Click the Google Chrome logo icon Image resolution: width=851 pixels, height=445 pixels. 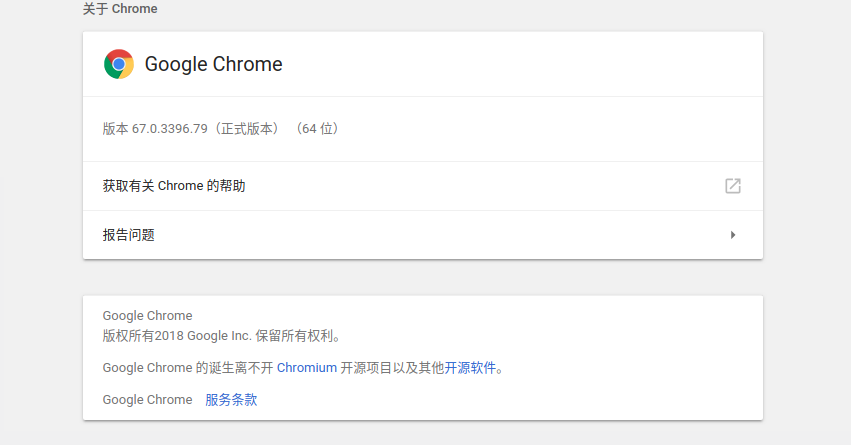tap(119, 64)
